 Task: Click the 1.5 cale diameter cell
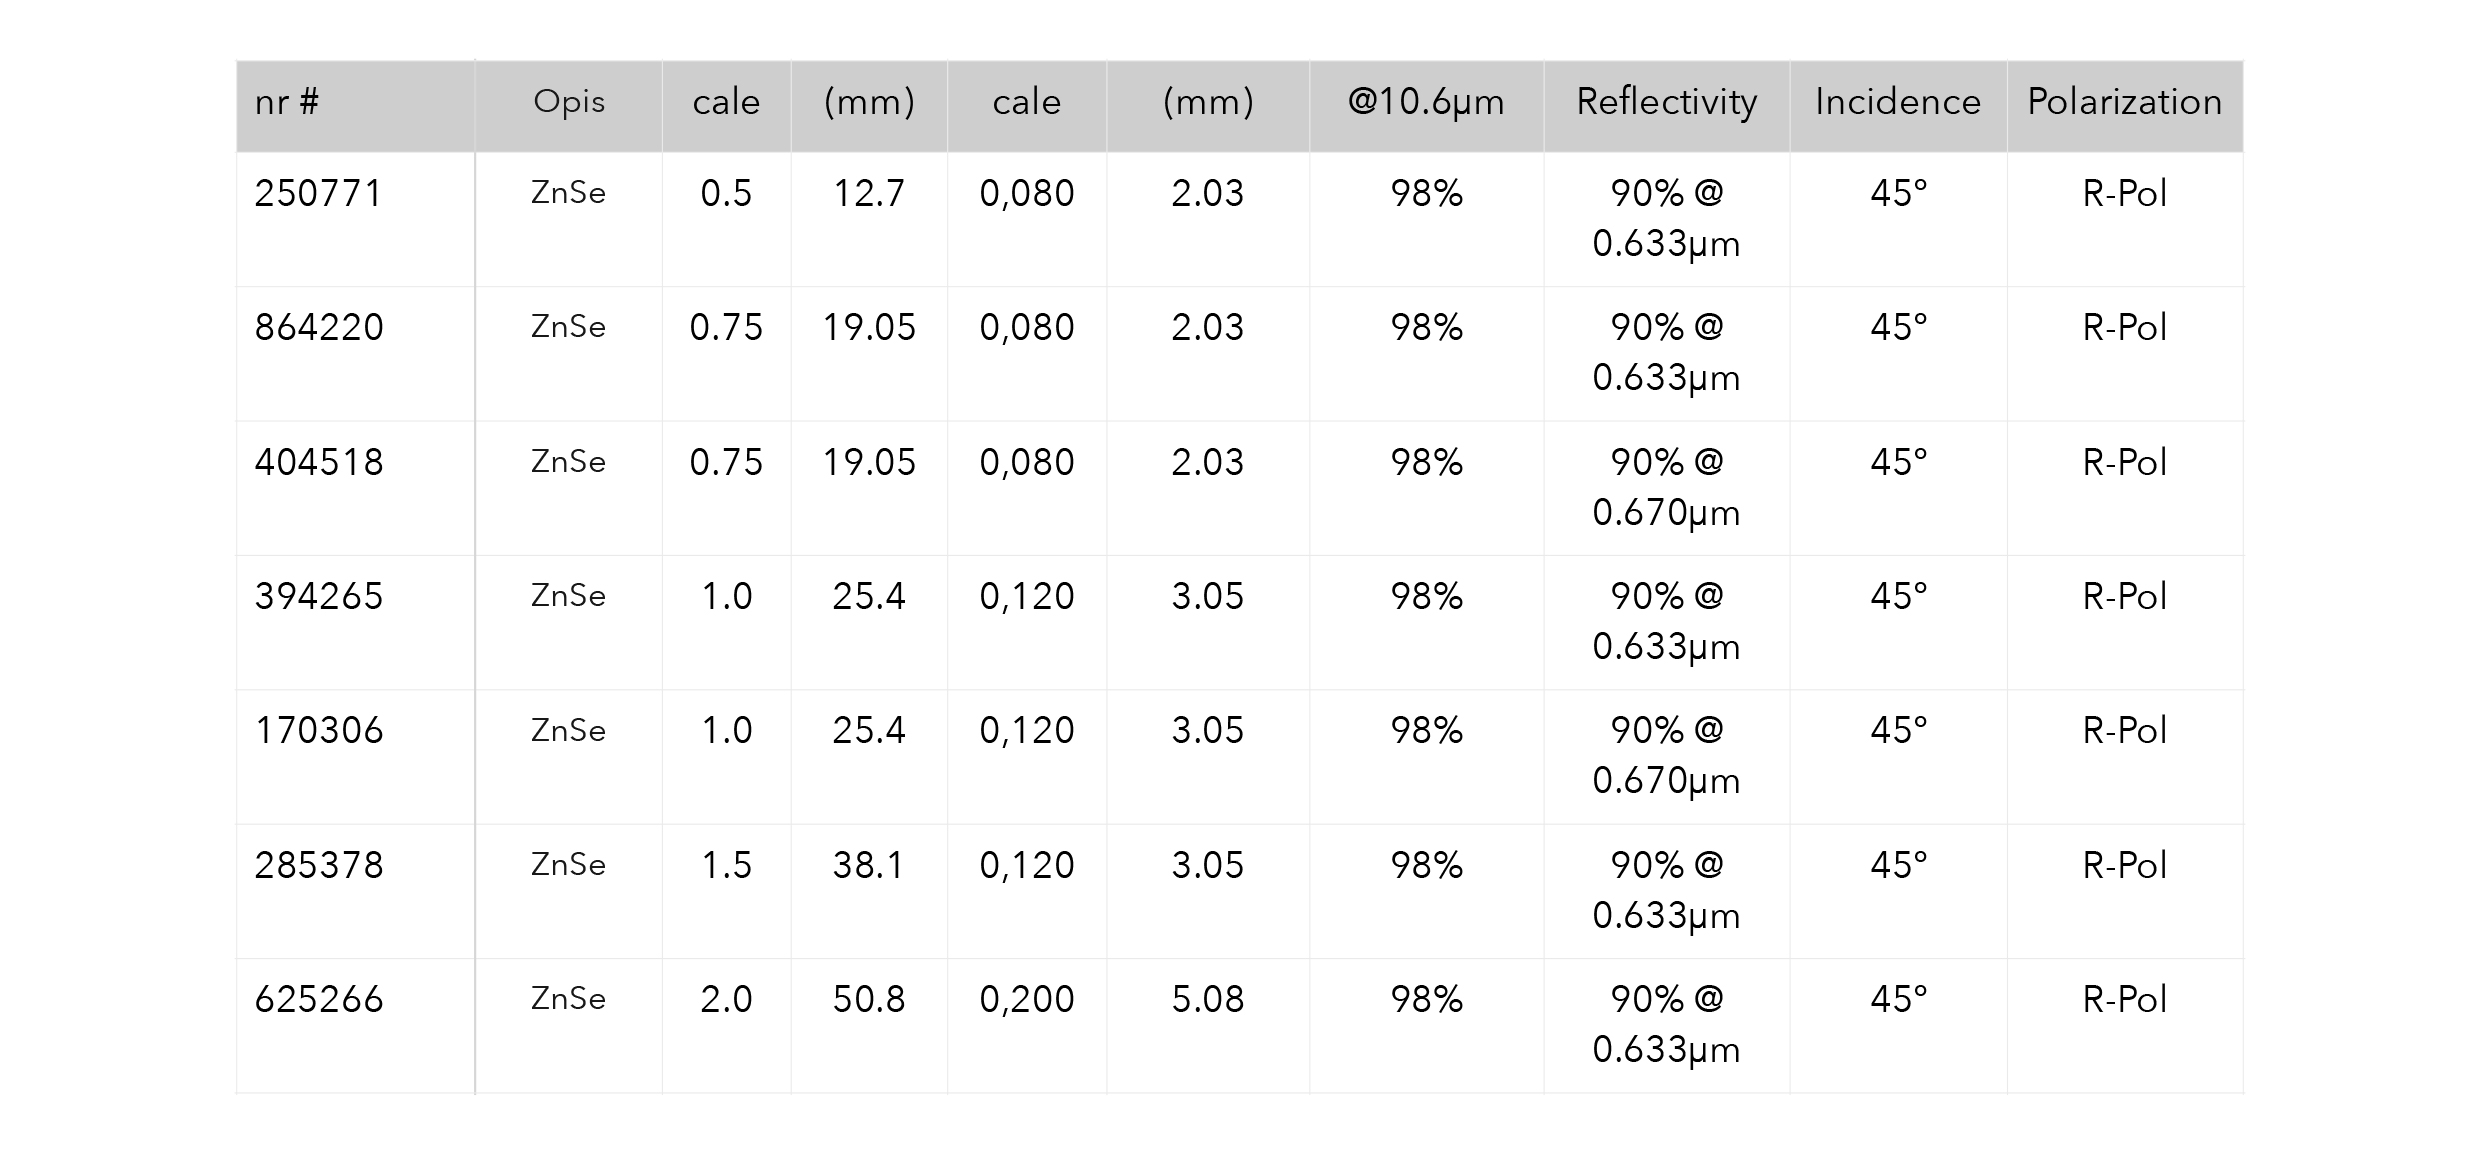(726, 891)
